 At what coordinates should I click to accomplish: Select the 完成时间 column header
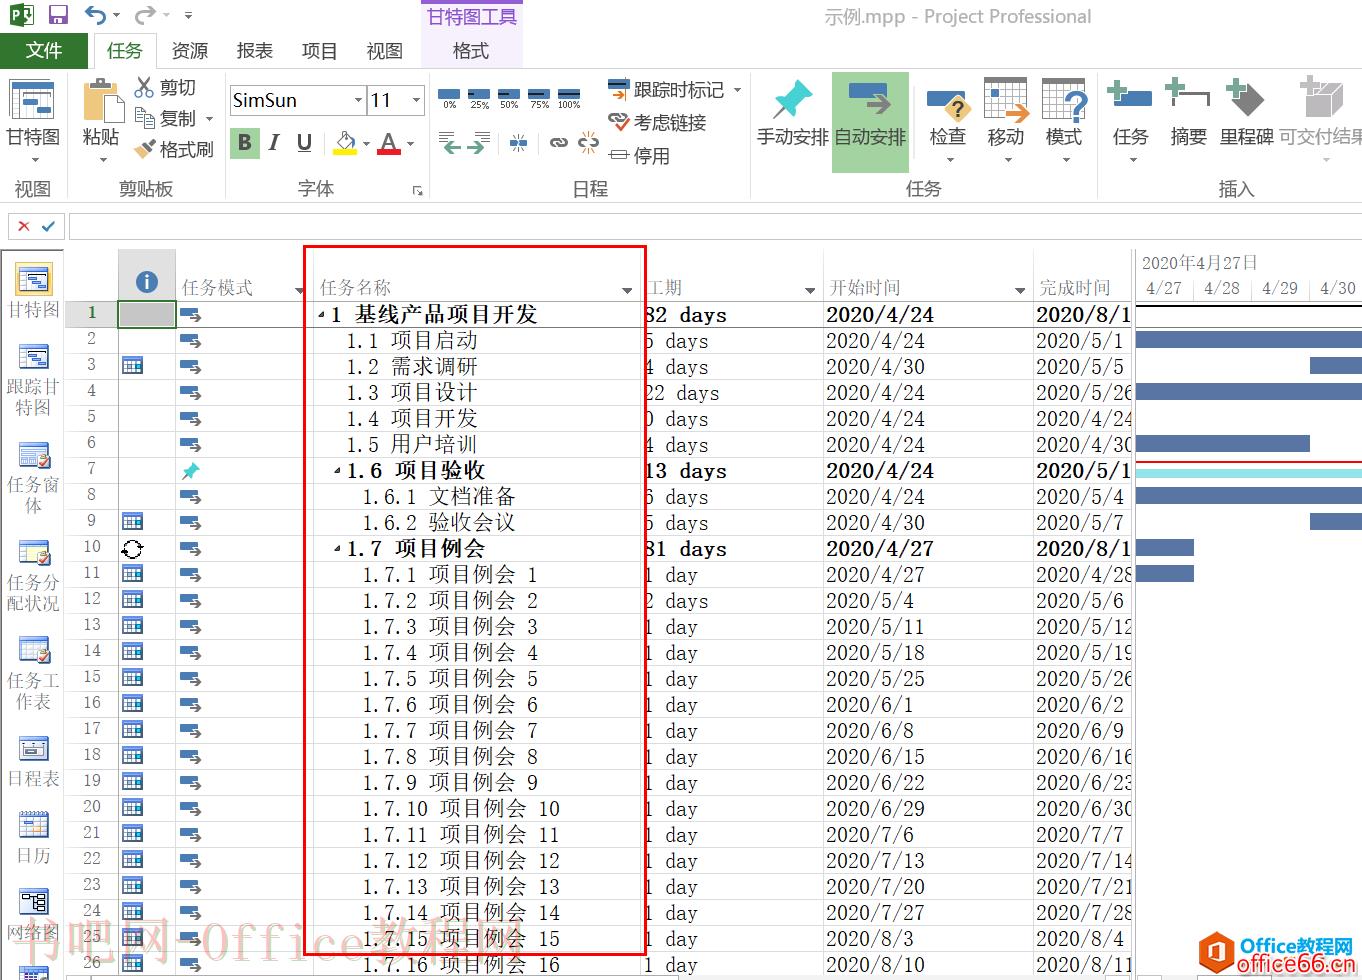(1083, 276)
